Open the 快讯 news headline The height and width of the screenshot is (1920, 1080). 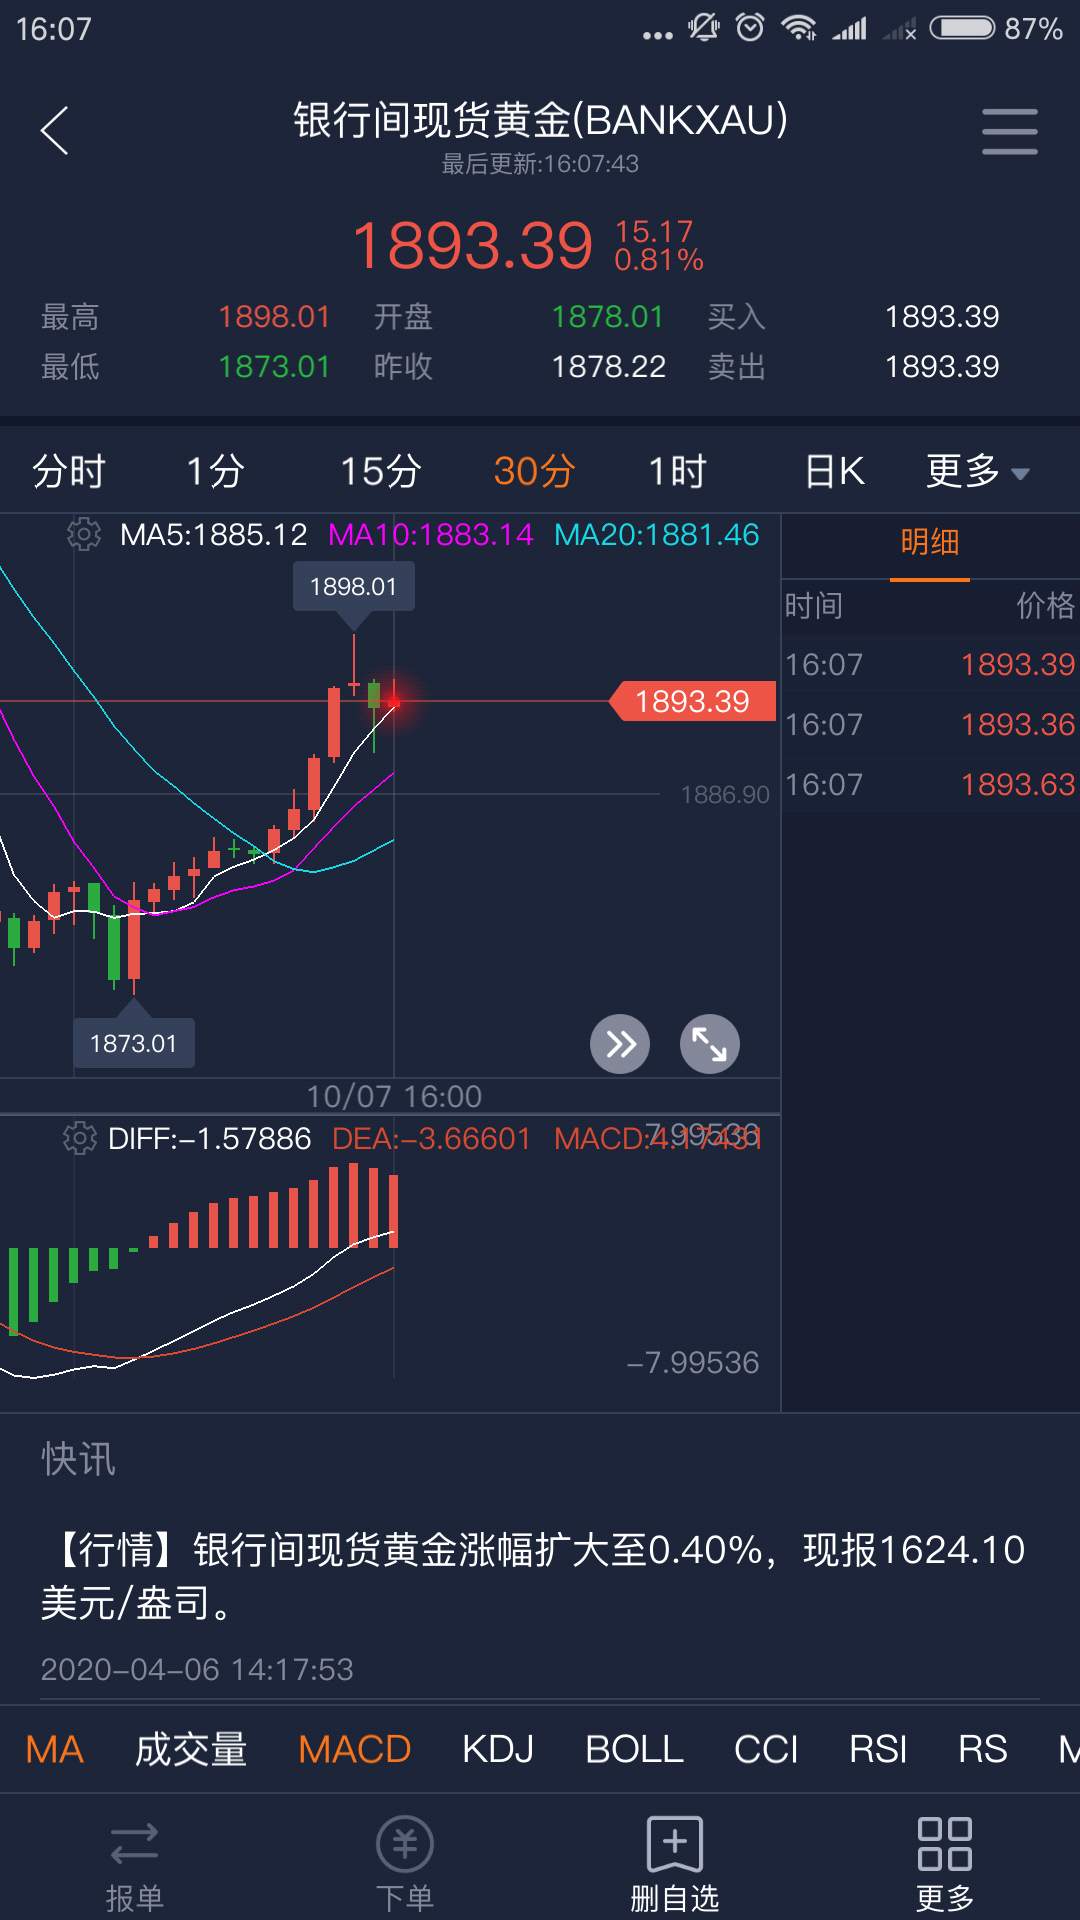(532, 1576)
